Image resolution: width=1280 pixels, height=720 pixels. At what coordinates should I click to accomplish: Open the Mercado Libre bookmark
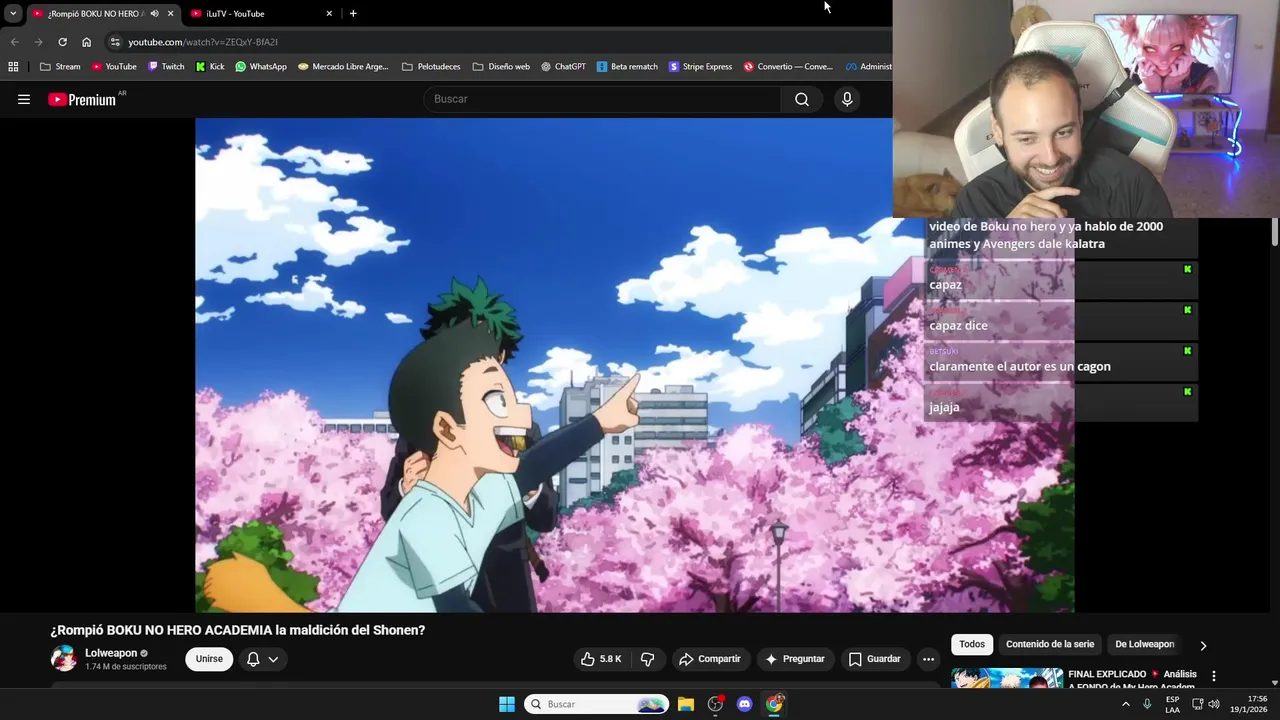tap(343, 67)
